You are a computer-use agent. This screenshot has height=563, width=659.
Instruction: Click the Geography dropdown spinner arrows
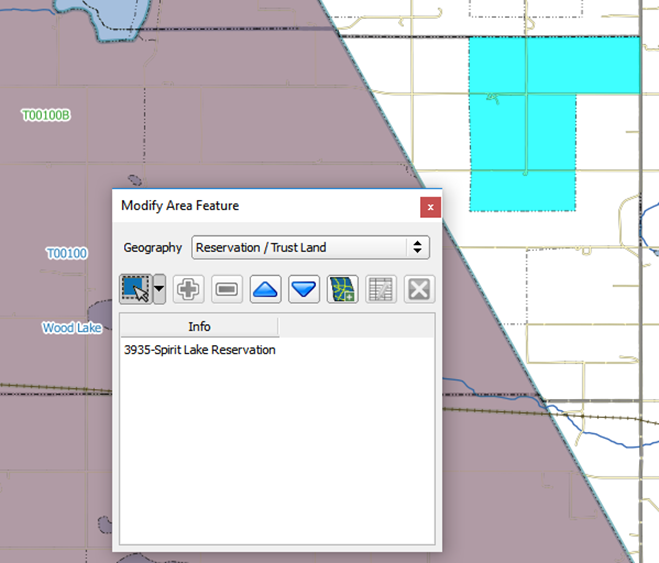(x=417, y=247)
